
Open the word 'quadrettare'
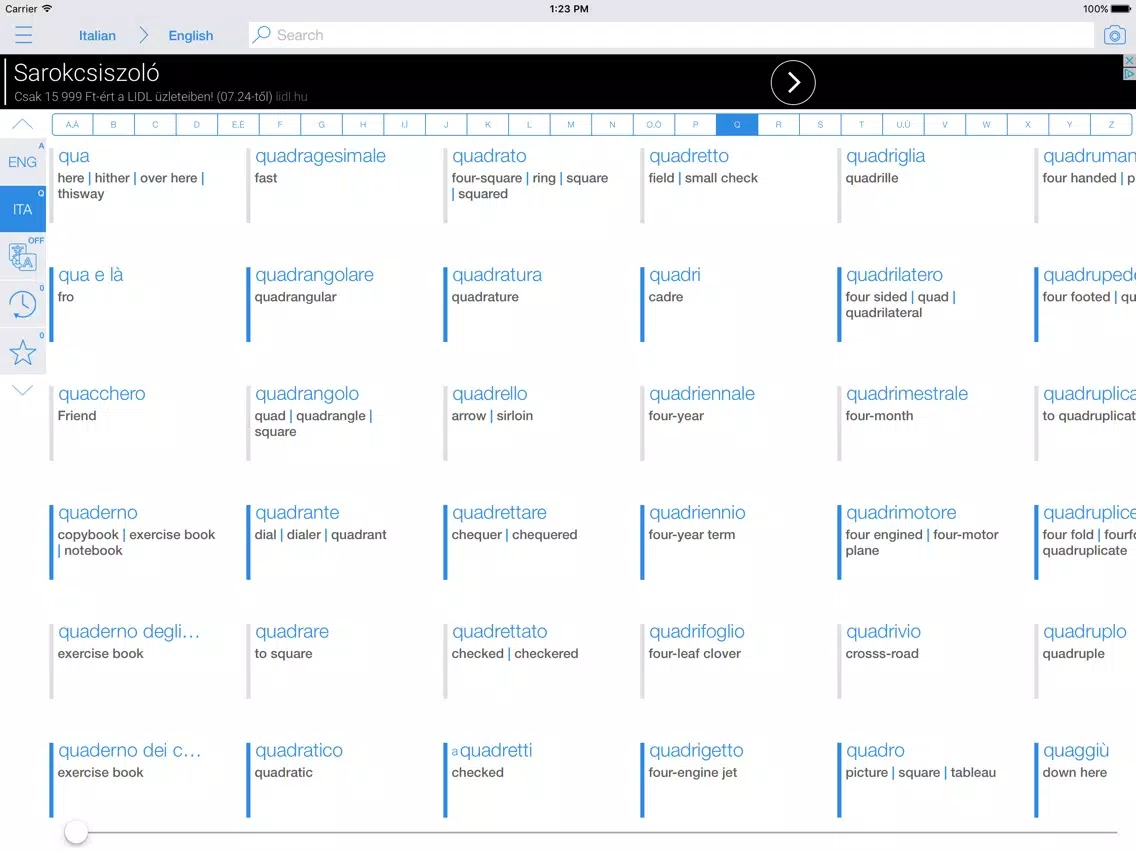coord(499,512)
